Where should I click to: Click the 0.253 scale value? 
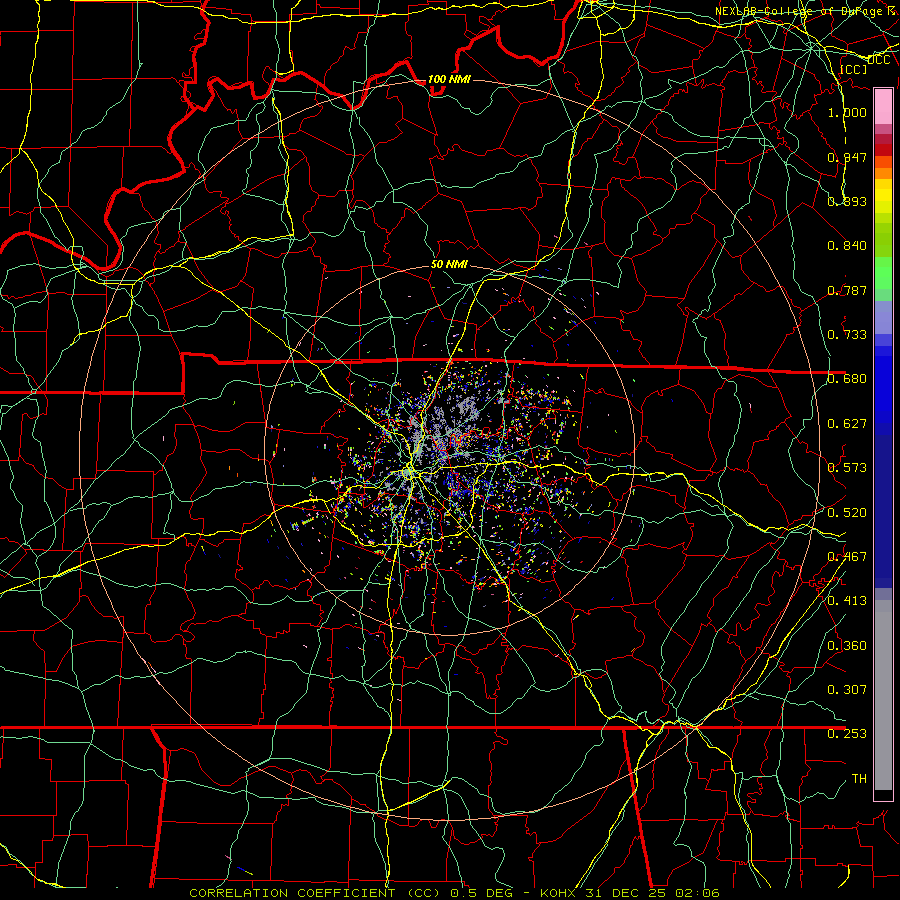click(x=847, y=734)
